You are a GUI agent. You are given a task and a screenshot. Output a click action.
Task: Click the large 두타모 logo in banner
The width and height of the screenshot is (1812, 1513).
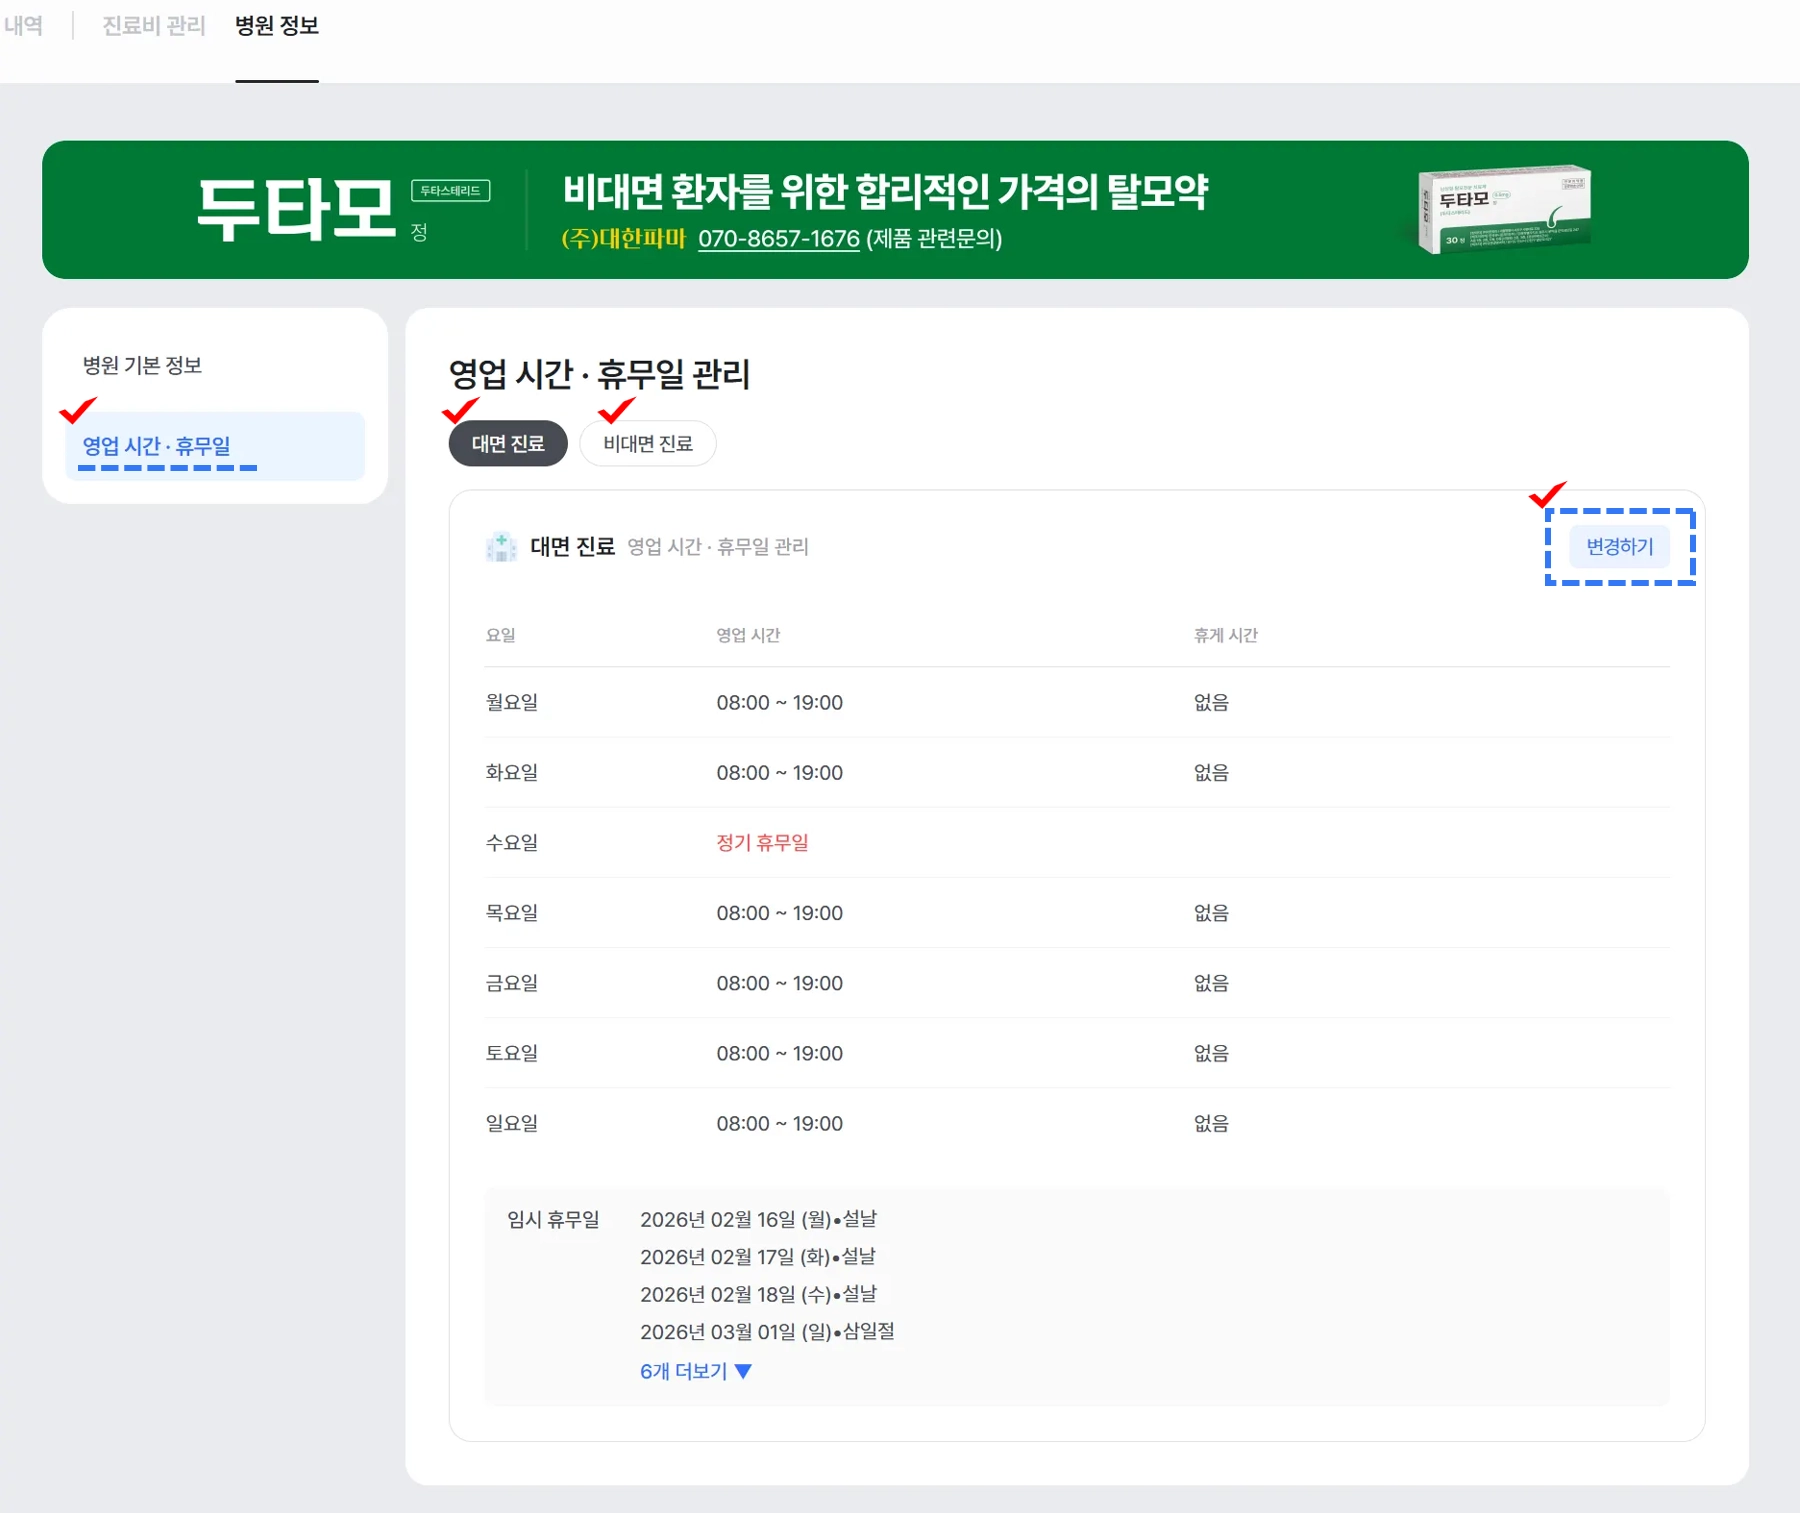296,210
